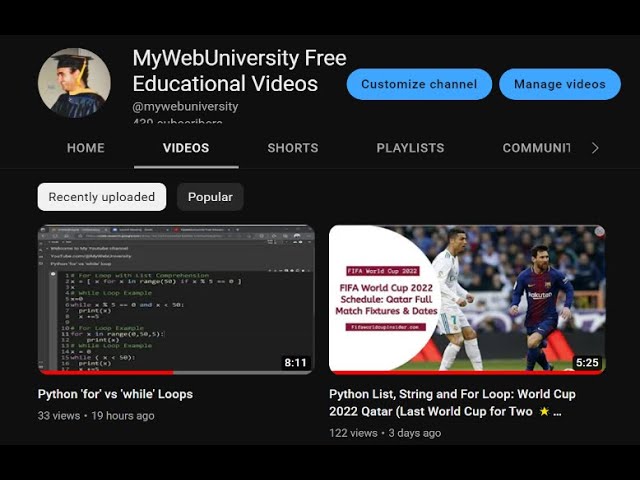Screen dimensions: 640x480
Task: Click the red watch progress bar on first video
Action: pyautogui.click(x=107, y=372)
